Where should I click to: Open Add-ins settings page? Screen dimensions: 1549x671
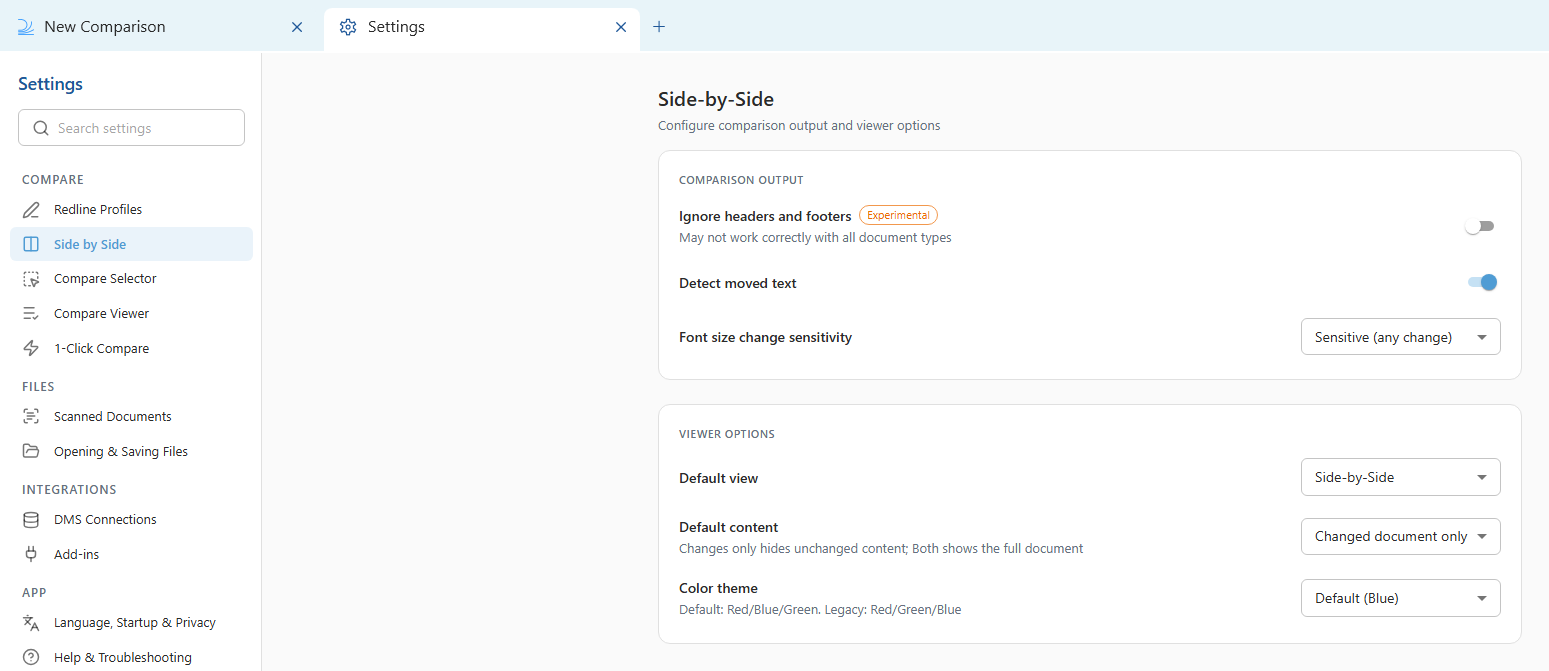[x=131, y=554]
